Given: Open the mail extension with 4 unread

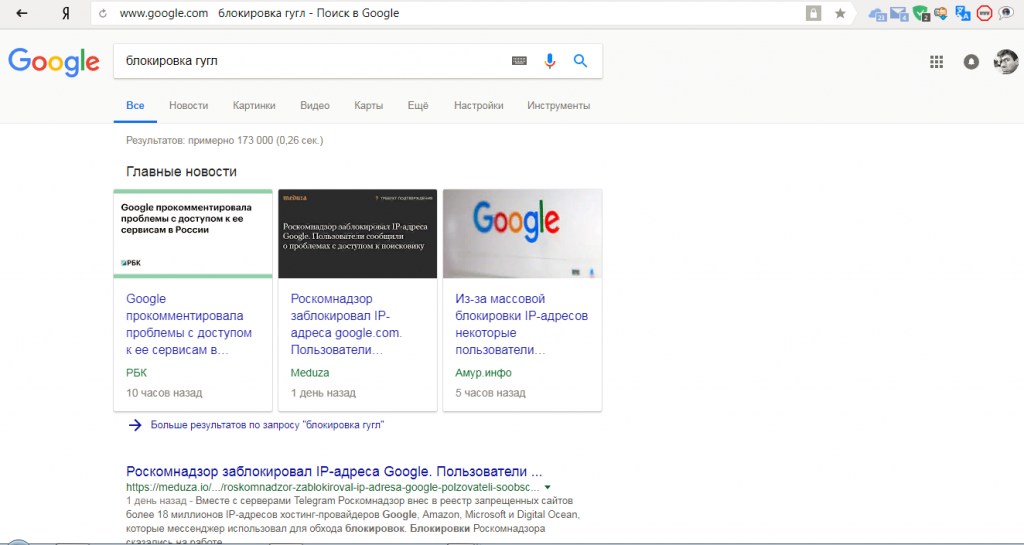Looking at the screenshot, I should pyautogui.click(x=899, y=13).
